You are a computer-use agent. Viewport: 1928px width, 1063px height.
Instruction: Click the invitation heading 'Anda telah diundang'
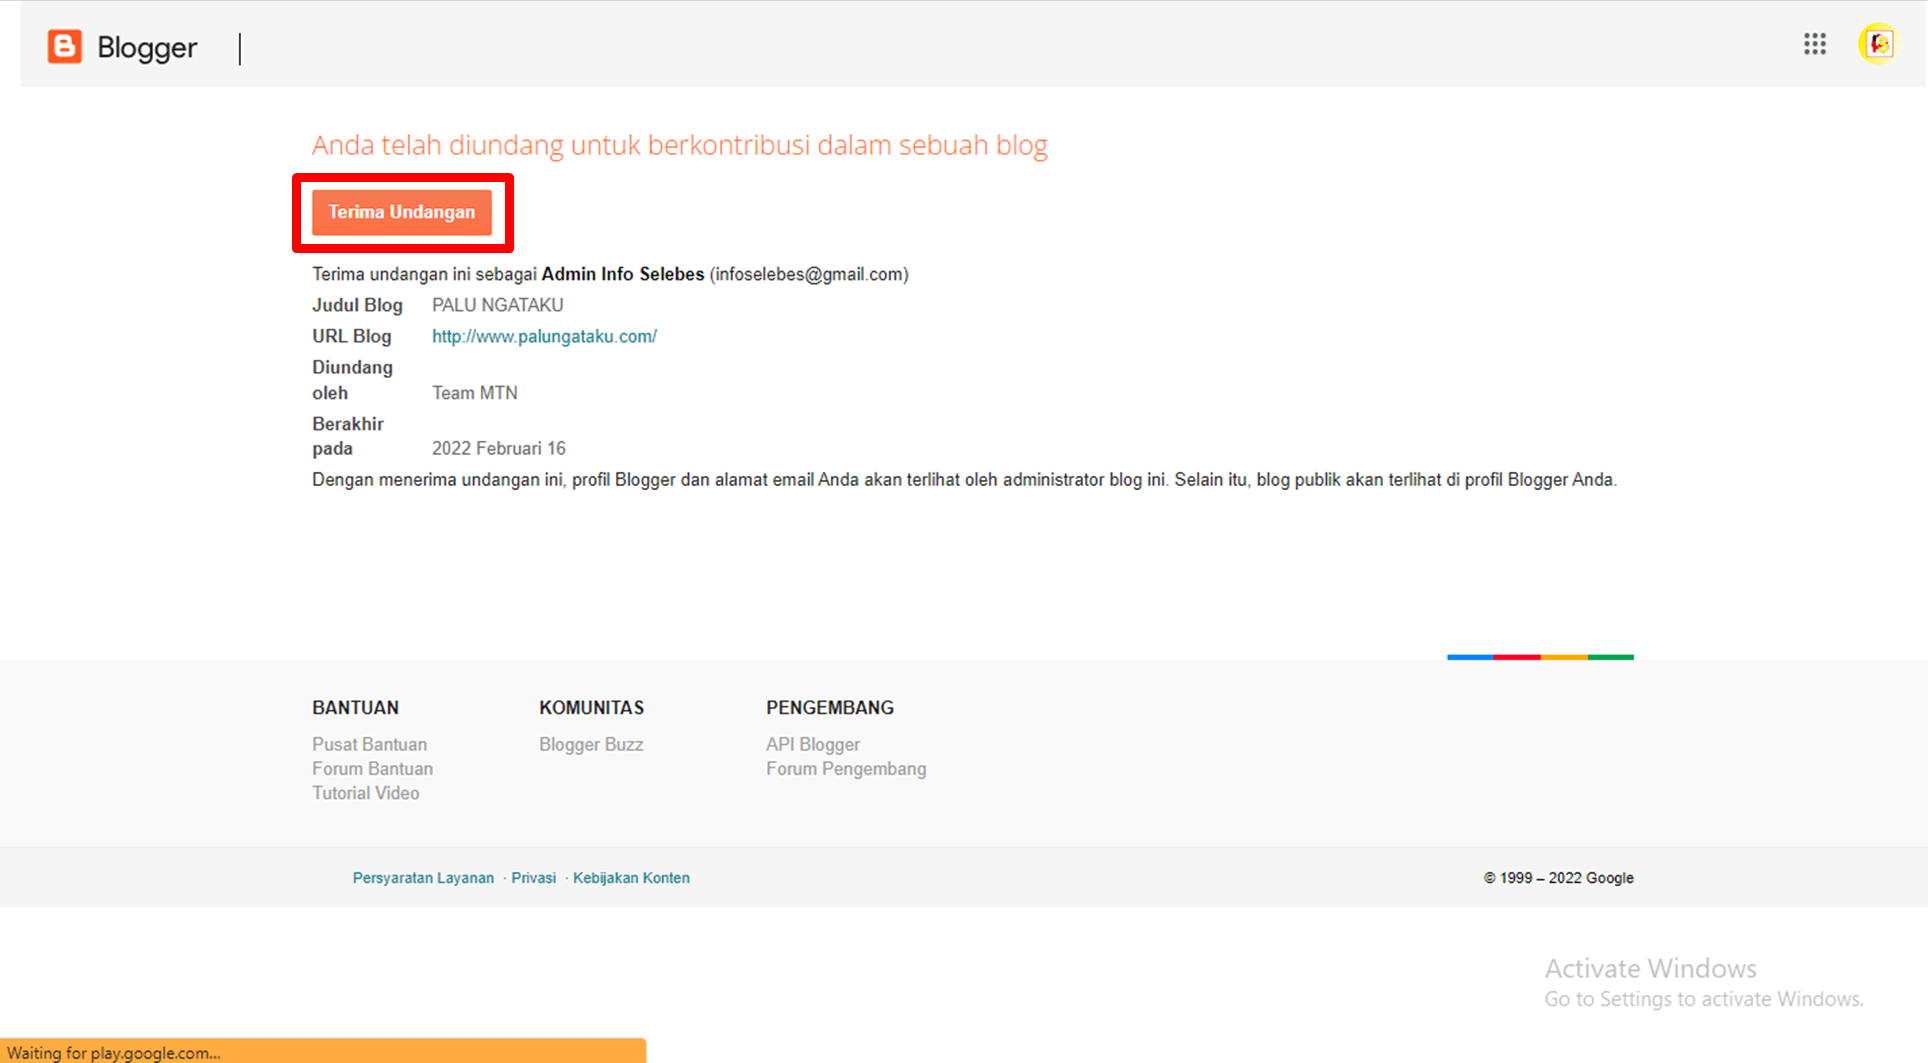point(680,145)
